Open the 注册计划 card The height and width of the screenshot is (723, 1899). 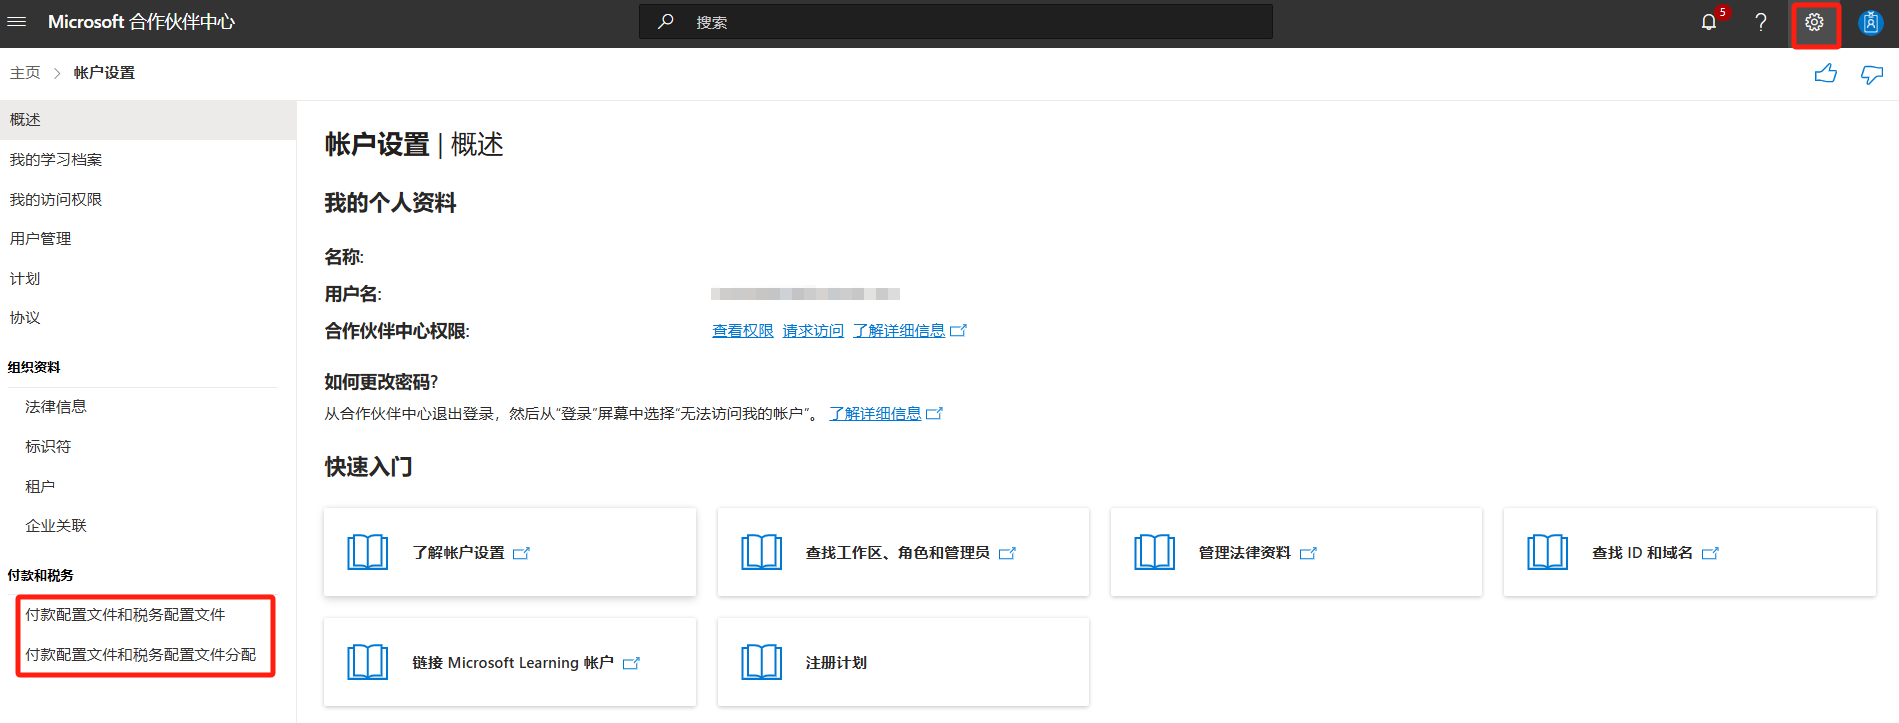pos(903,662)
